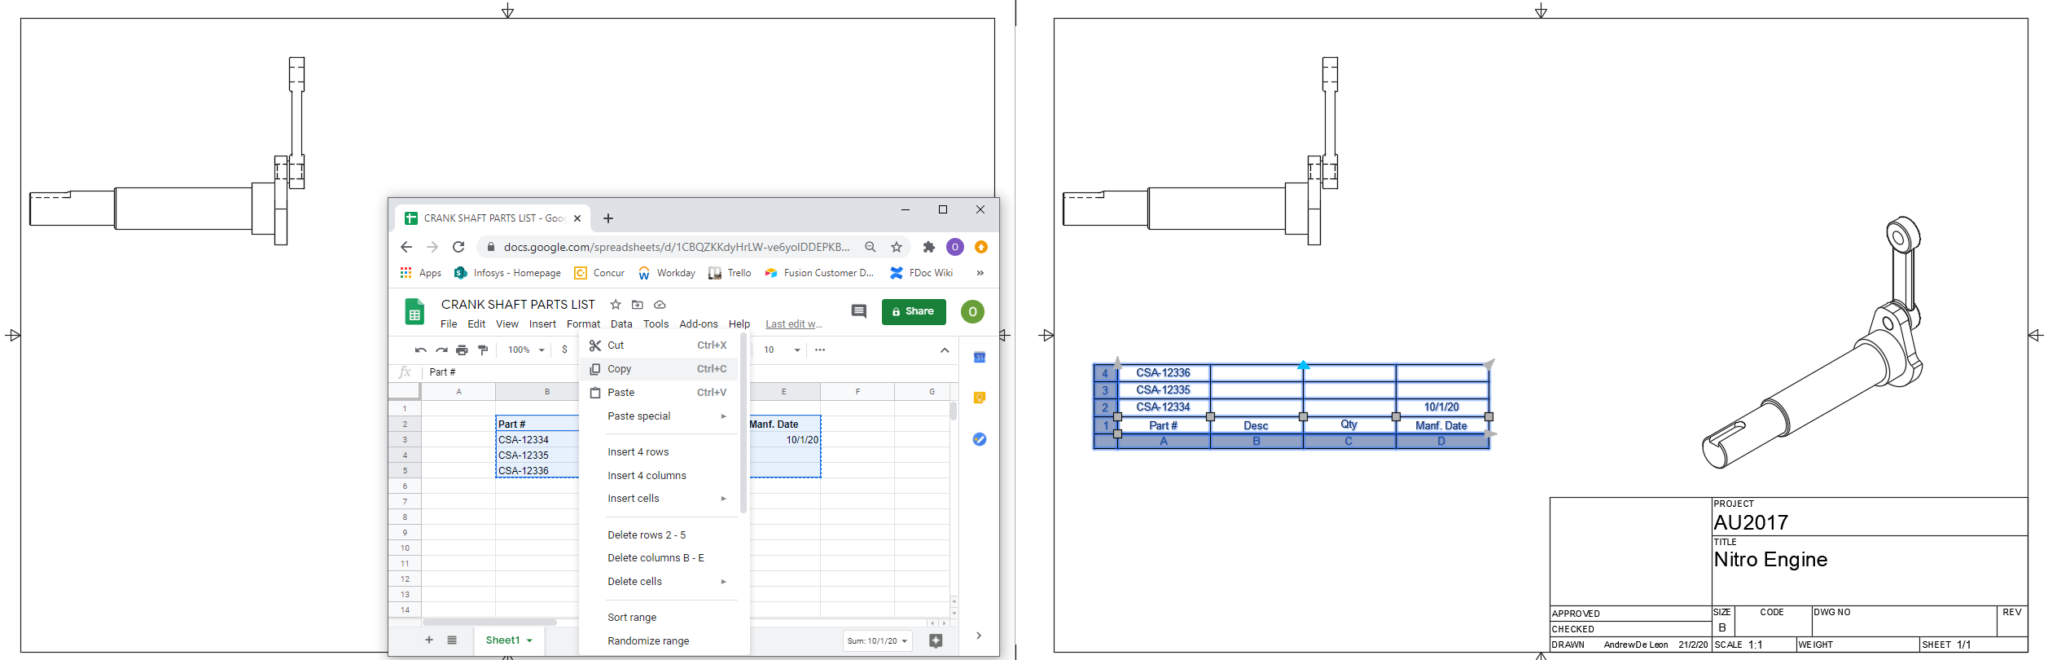The height and width of the screenshot is (660, 2048).
Task: Move document to a folder
Action: pyautogui.click(x=638, y=304)
